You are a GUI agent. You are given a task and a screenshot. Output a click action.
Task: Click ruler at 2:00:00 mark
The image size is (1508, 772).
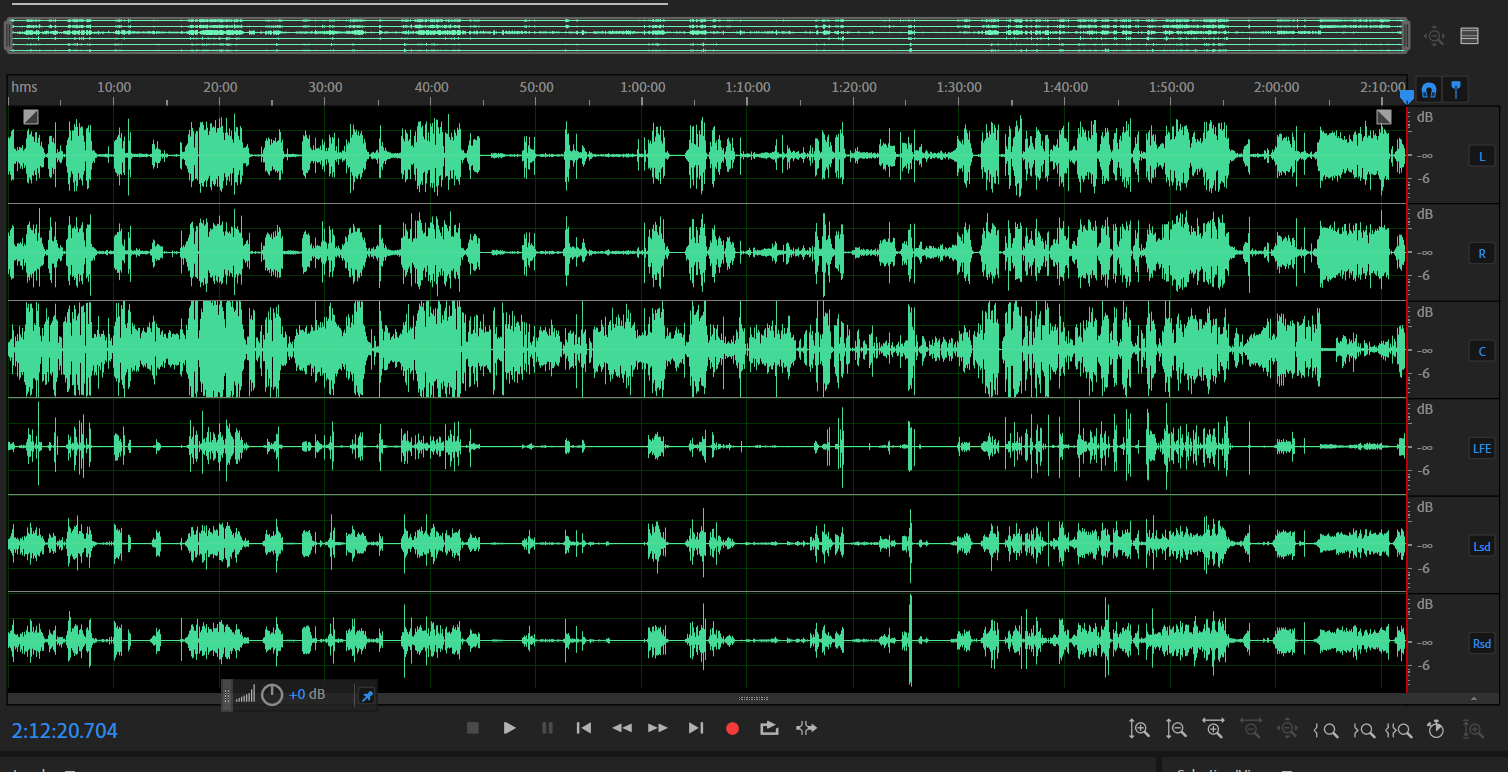point(1276,87)
